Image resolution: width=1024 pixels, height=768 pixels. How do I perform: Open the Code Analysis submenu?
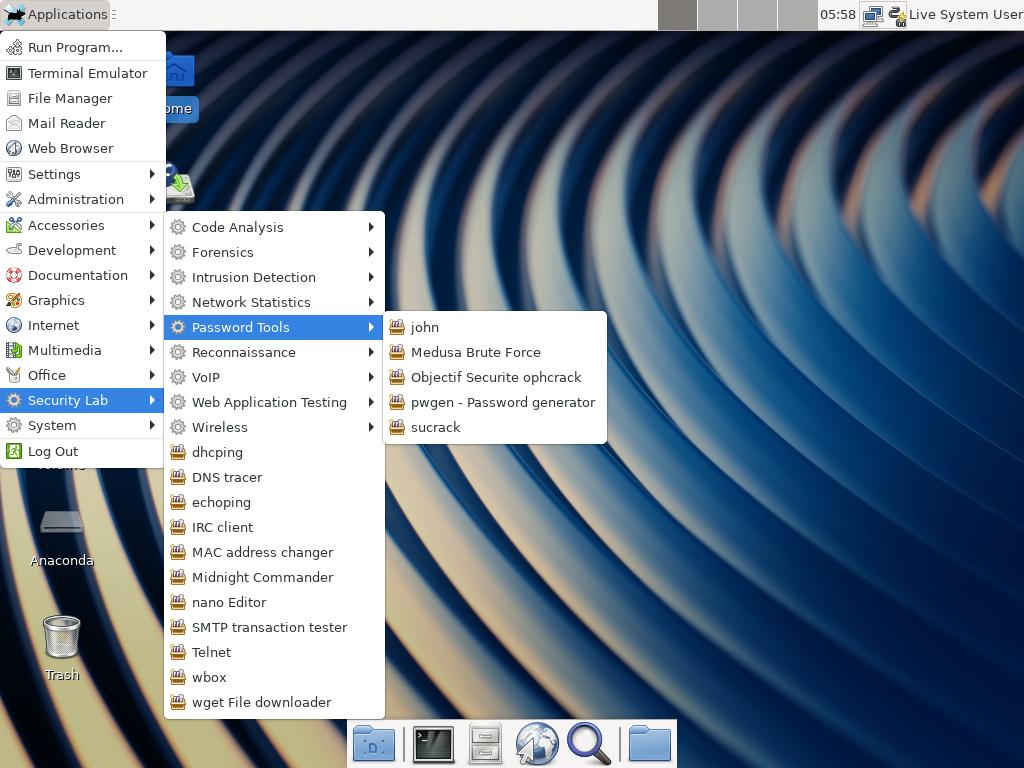click(x=274, y=227)
